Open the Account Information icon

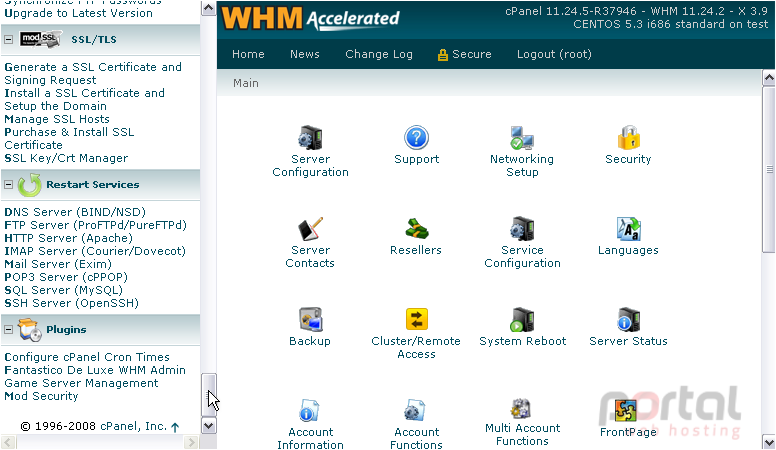(x=310, y=410)
